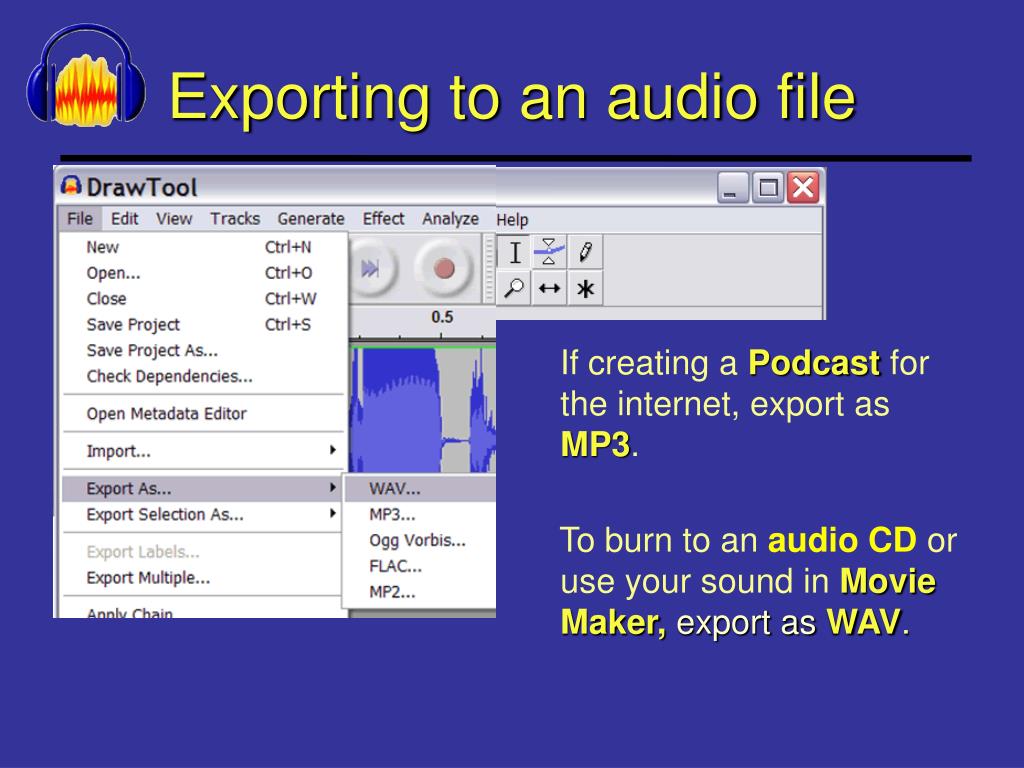Click the Skip to End button
The image size is (1024, 768).
[371, 268]
